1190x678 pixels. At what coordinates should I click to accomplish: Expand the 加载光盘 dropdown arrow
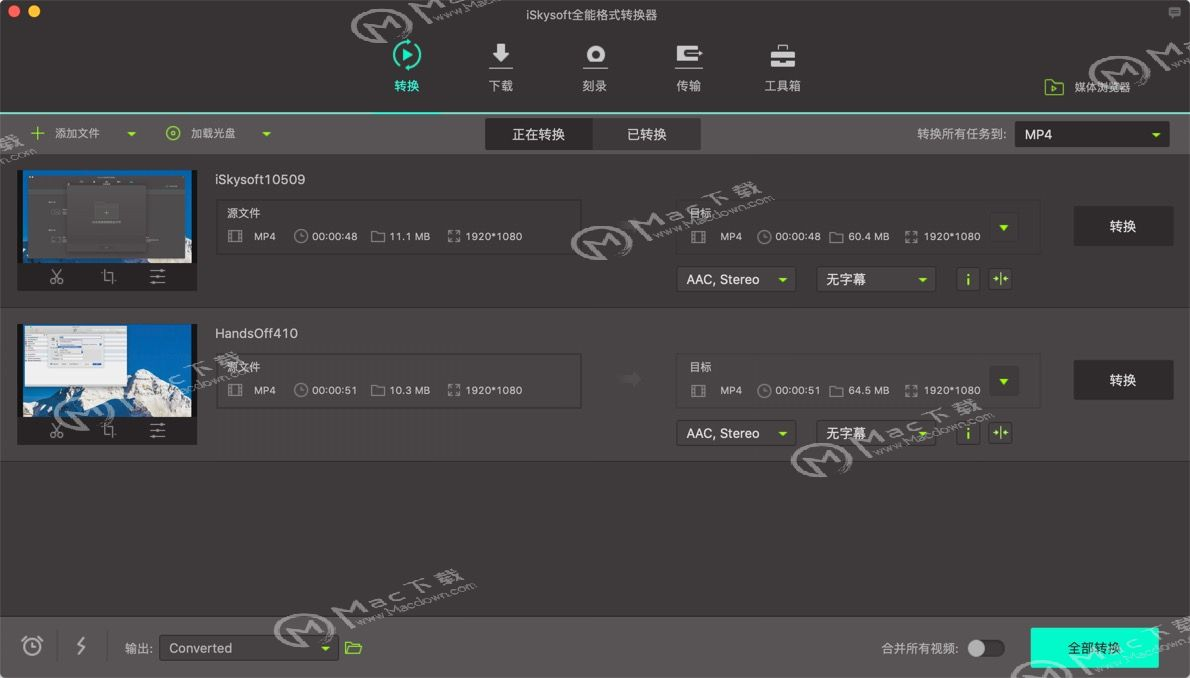(266, 134)
